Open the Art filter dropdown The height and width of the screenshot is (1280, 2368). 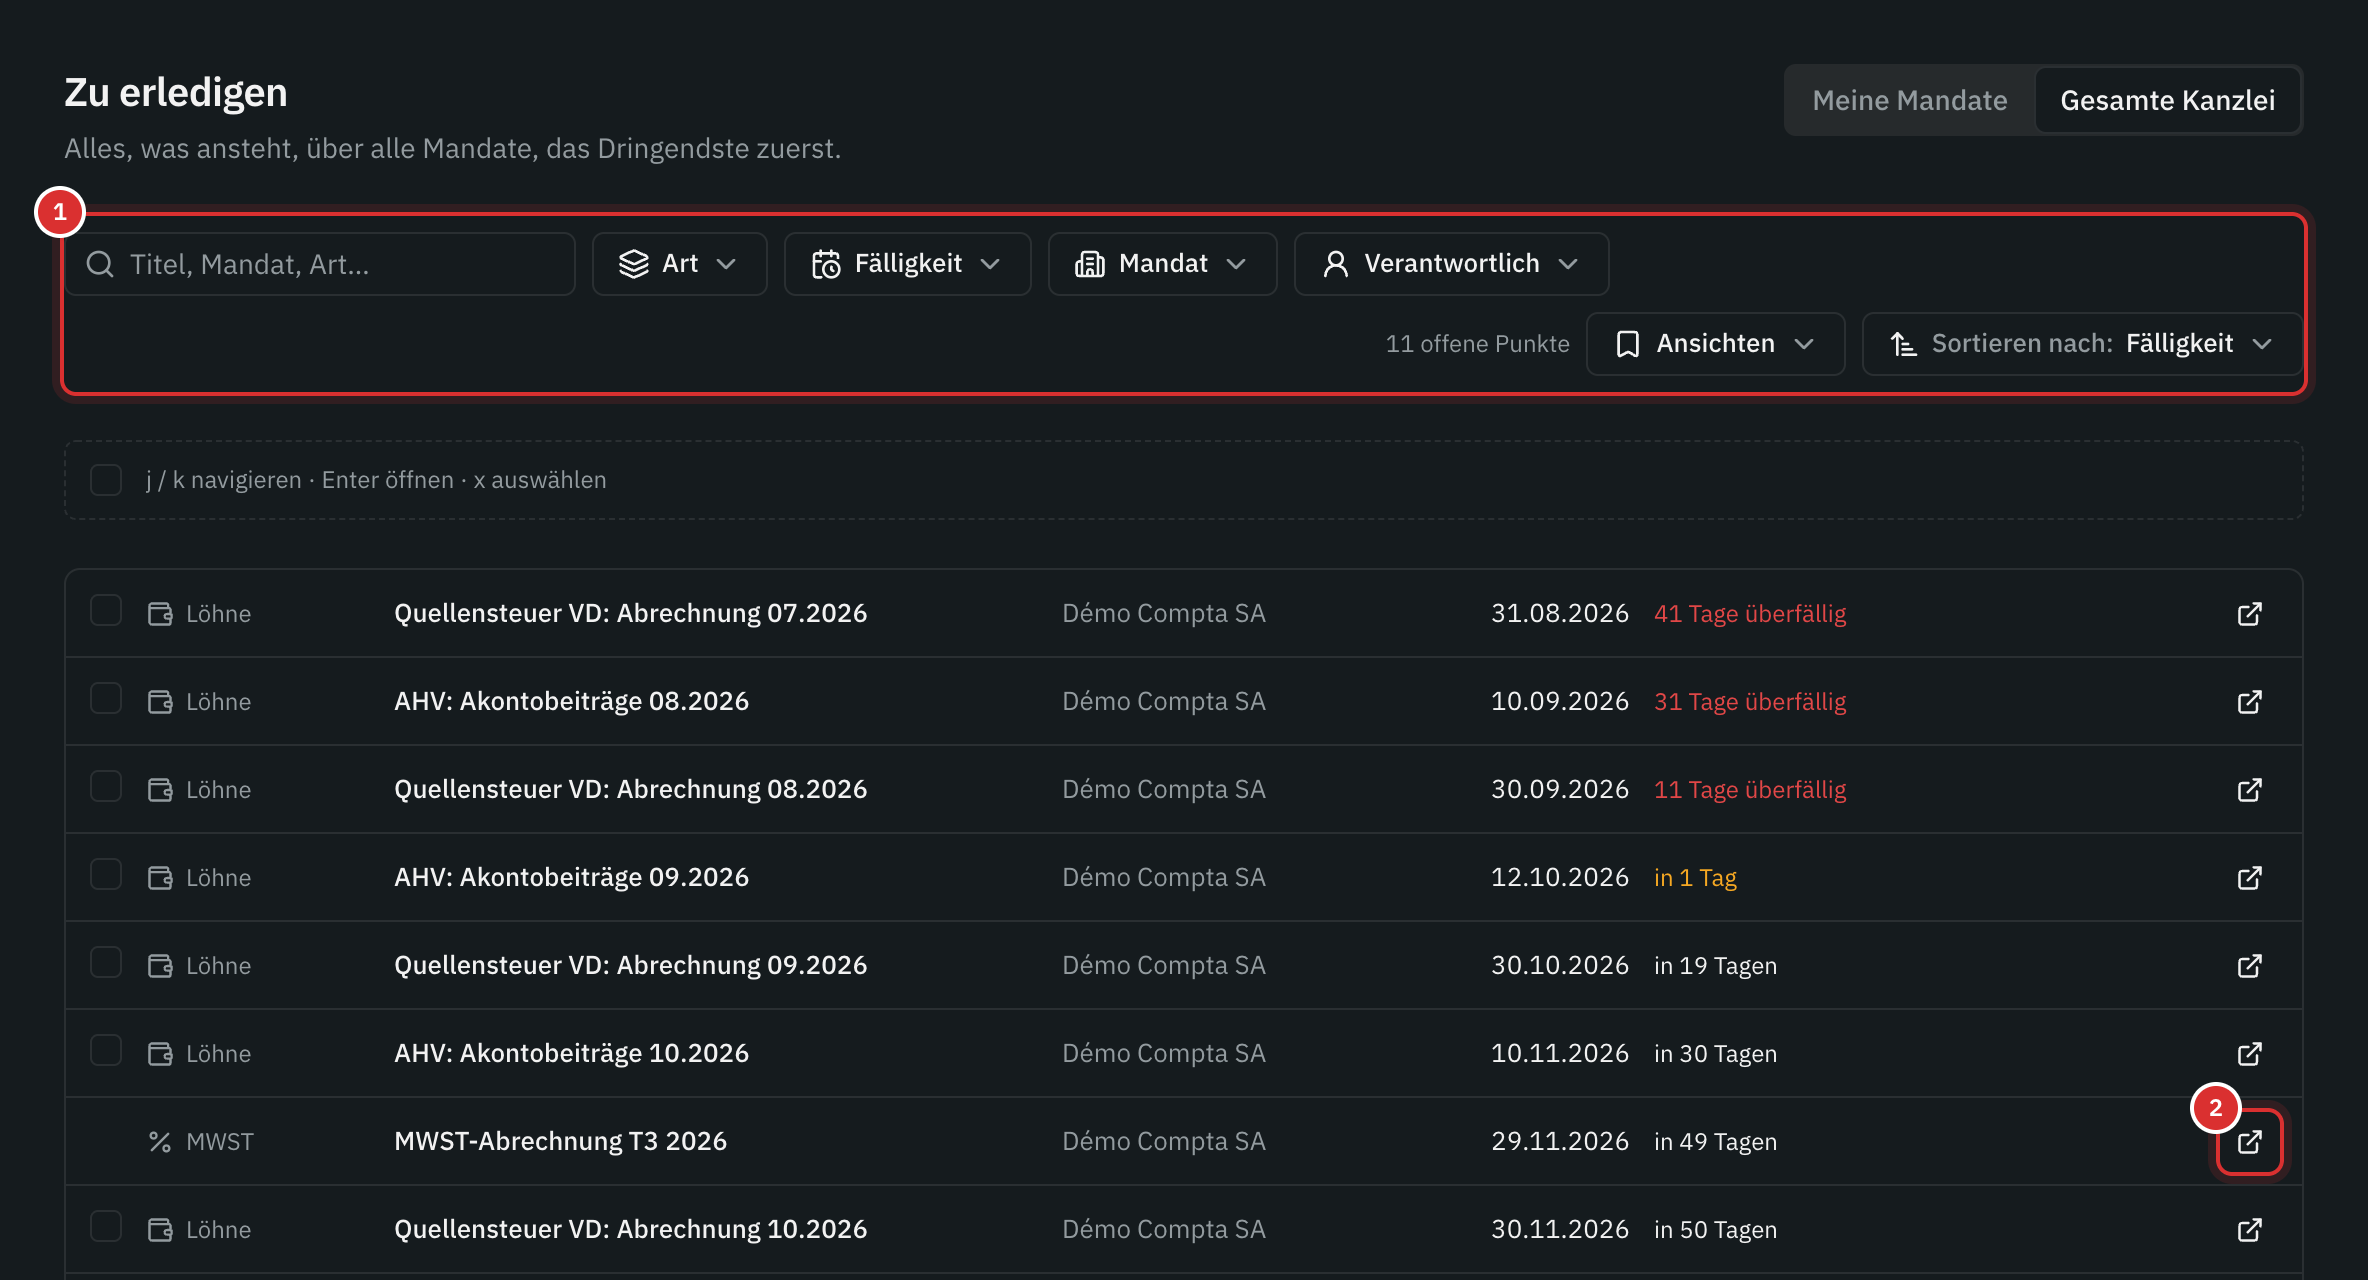click(x=680, y=264)
